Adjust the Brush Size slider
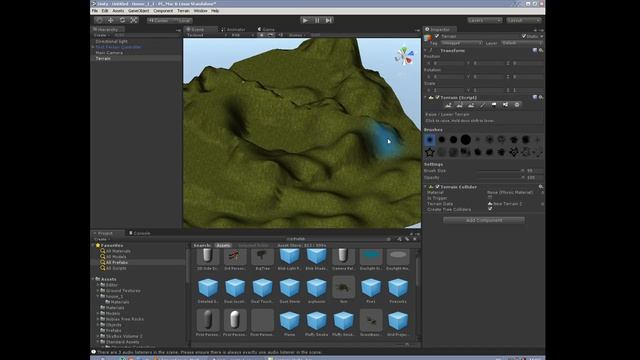Viewport: 640px width, 360px height. 501,171
